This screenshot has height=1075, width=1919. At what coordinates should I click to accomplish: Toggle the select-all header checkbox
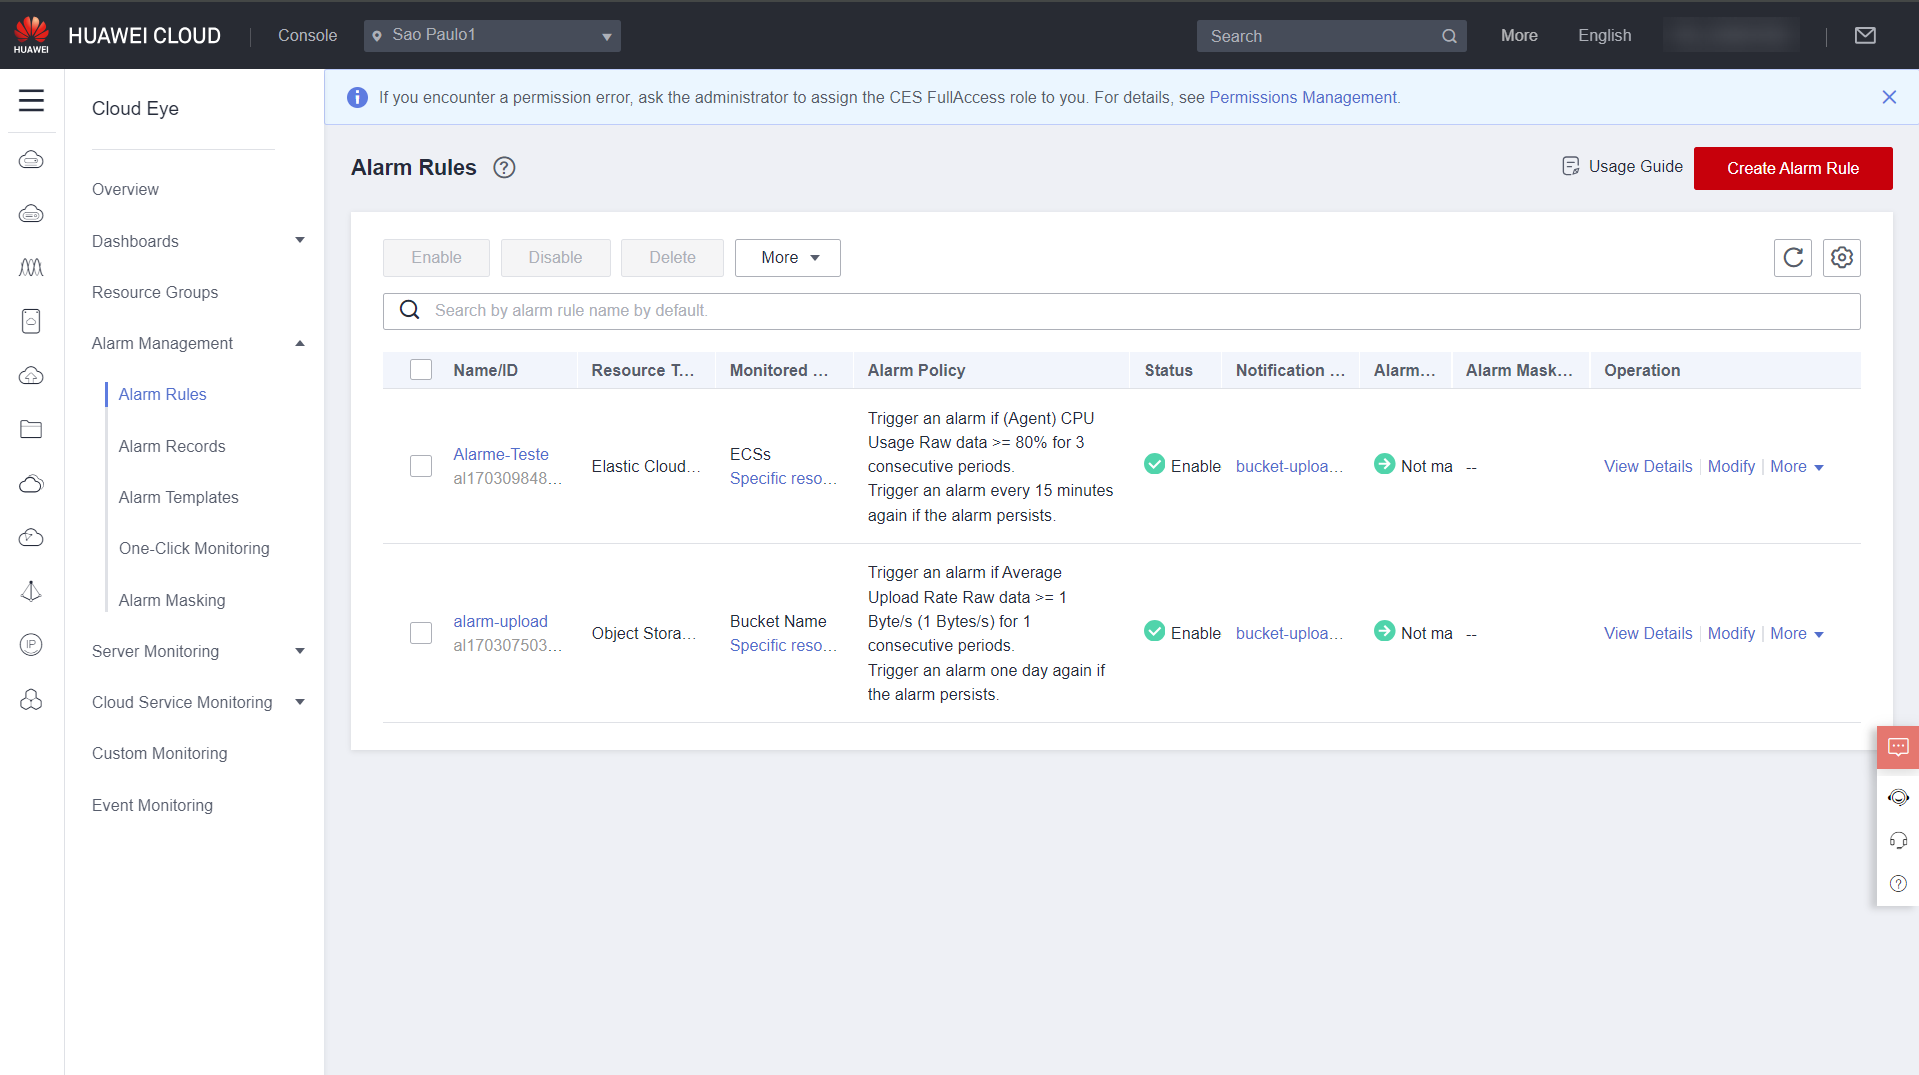tap(421, 370)
